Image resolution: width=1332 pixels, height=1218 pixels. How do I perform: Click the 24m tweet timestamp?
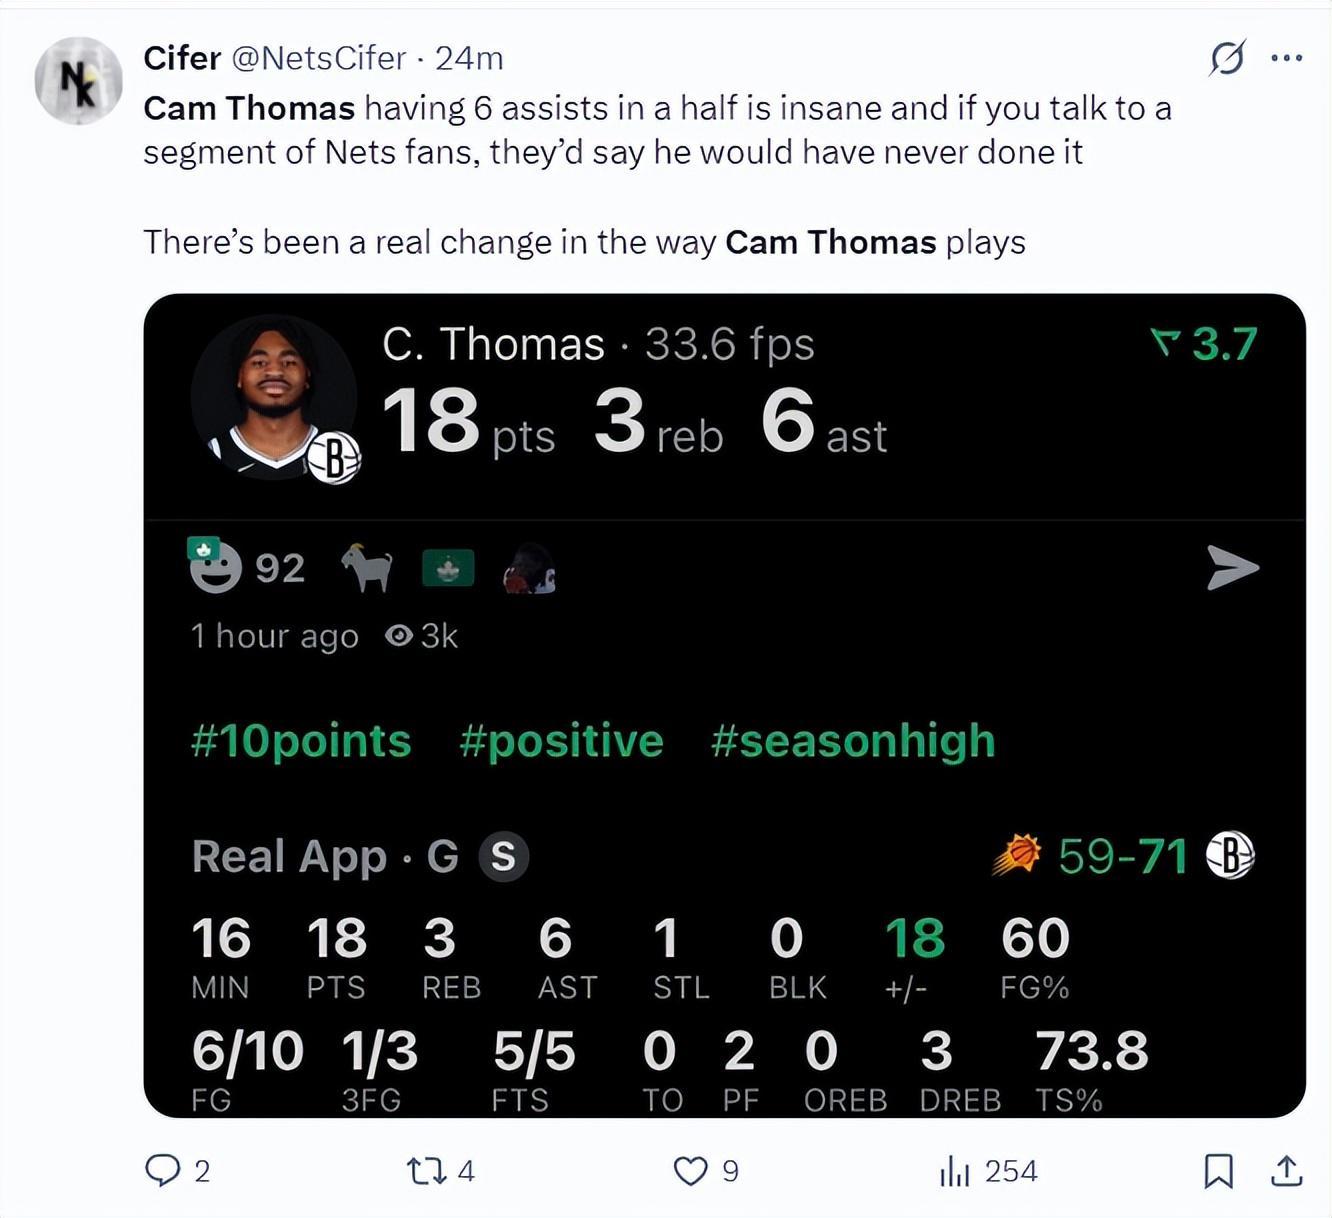pyautogui.click(x=469, y=58)
